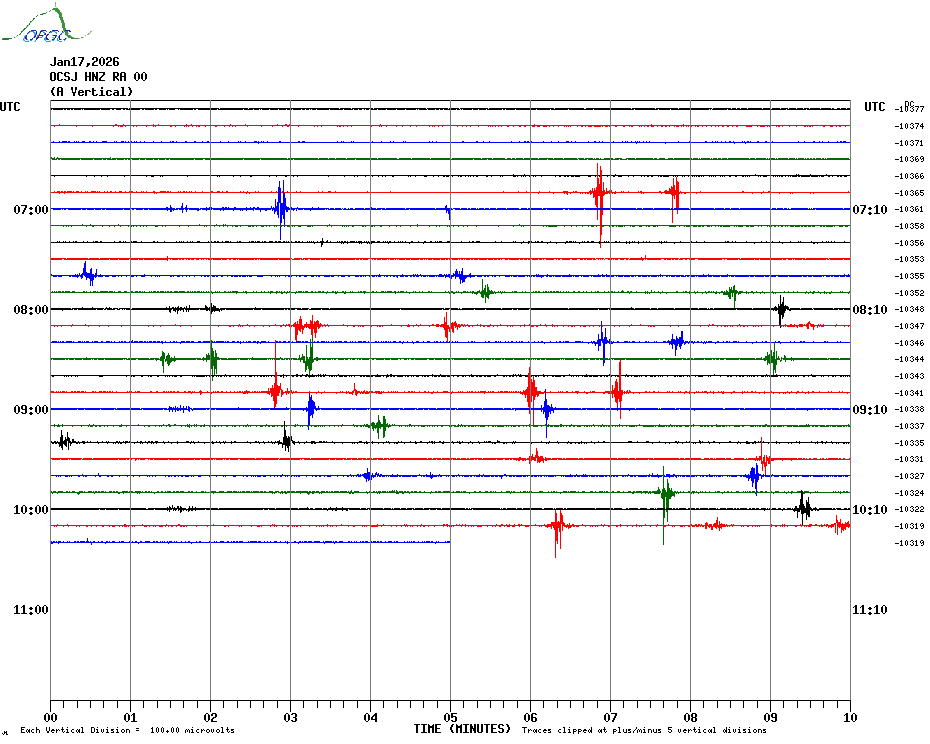Select the OCSJ HNZ RA 00 station label
Image resolution: width=930 pixels, height=744 pixels.
98,77
